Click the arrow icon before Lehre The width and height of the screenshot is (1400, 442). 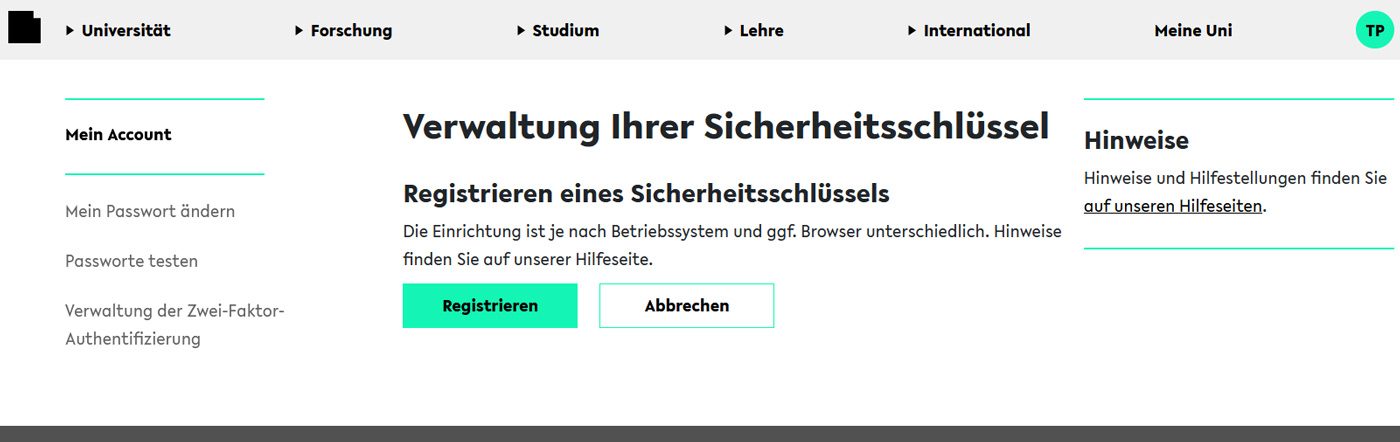[x=728, y=31]
